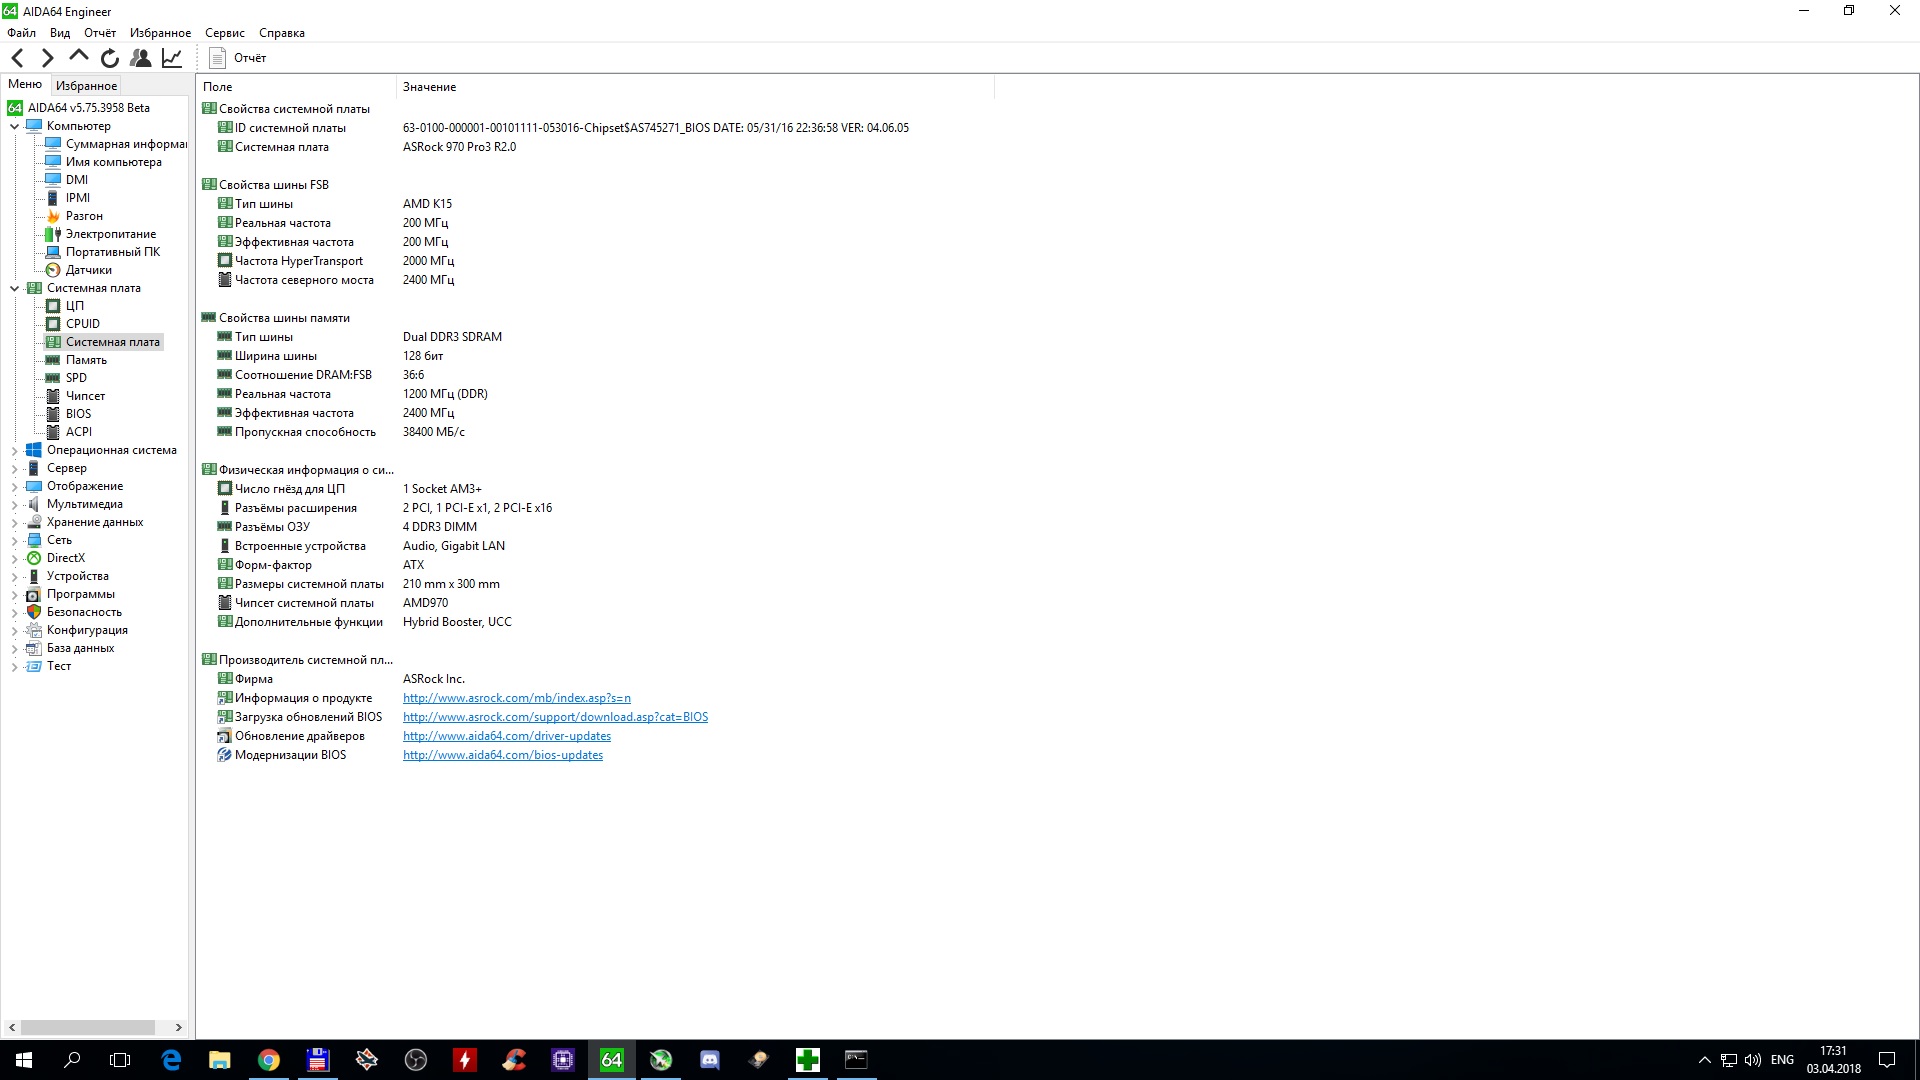Open Discord from the taskbar
This screenshot has width=1920, height=1080.
pyautogui.click(x=710, y=1060)
